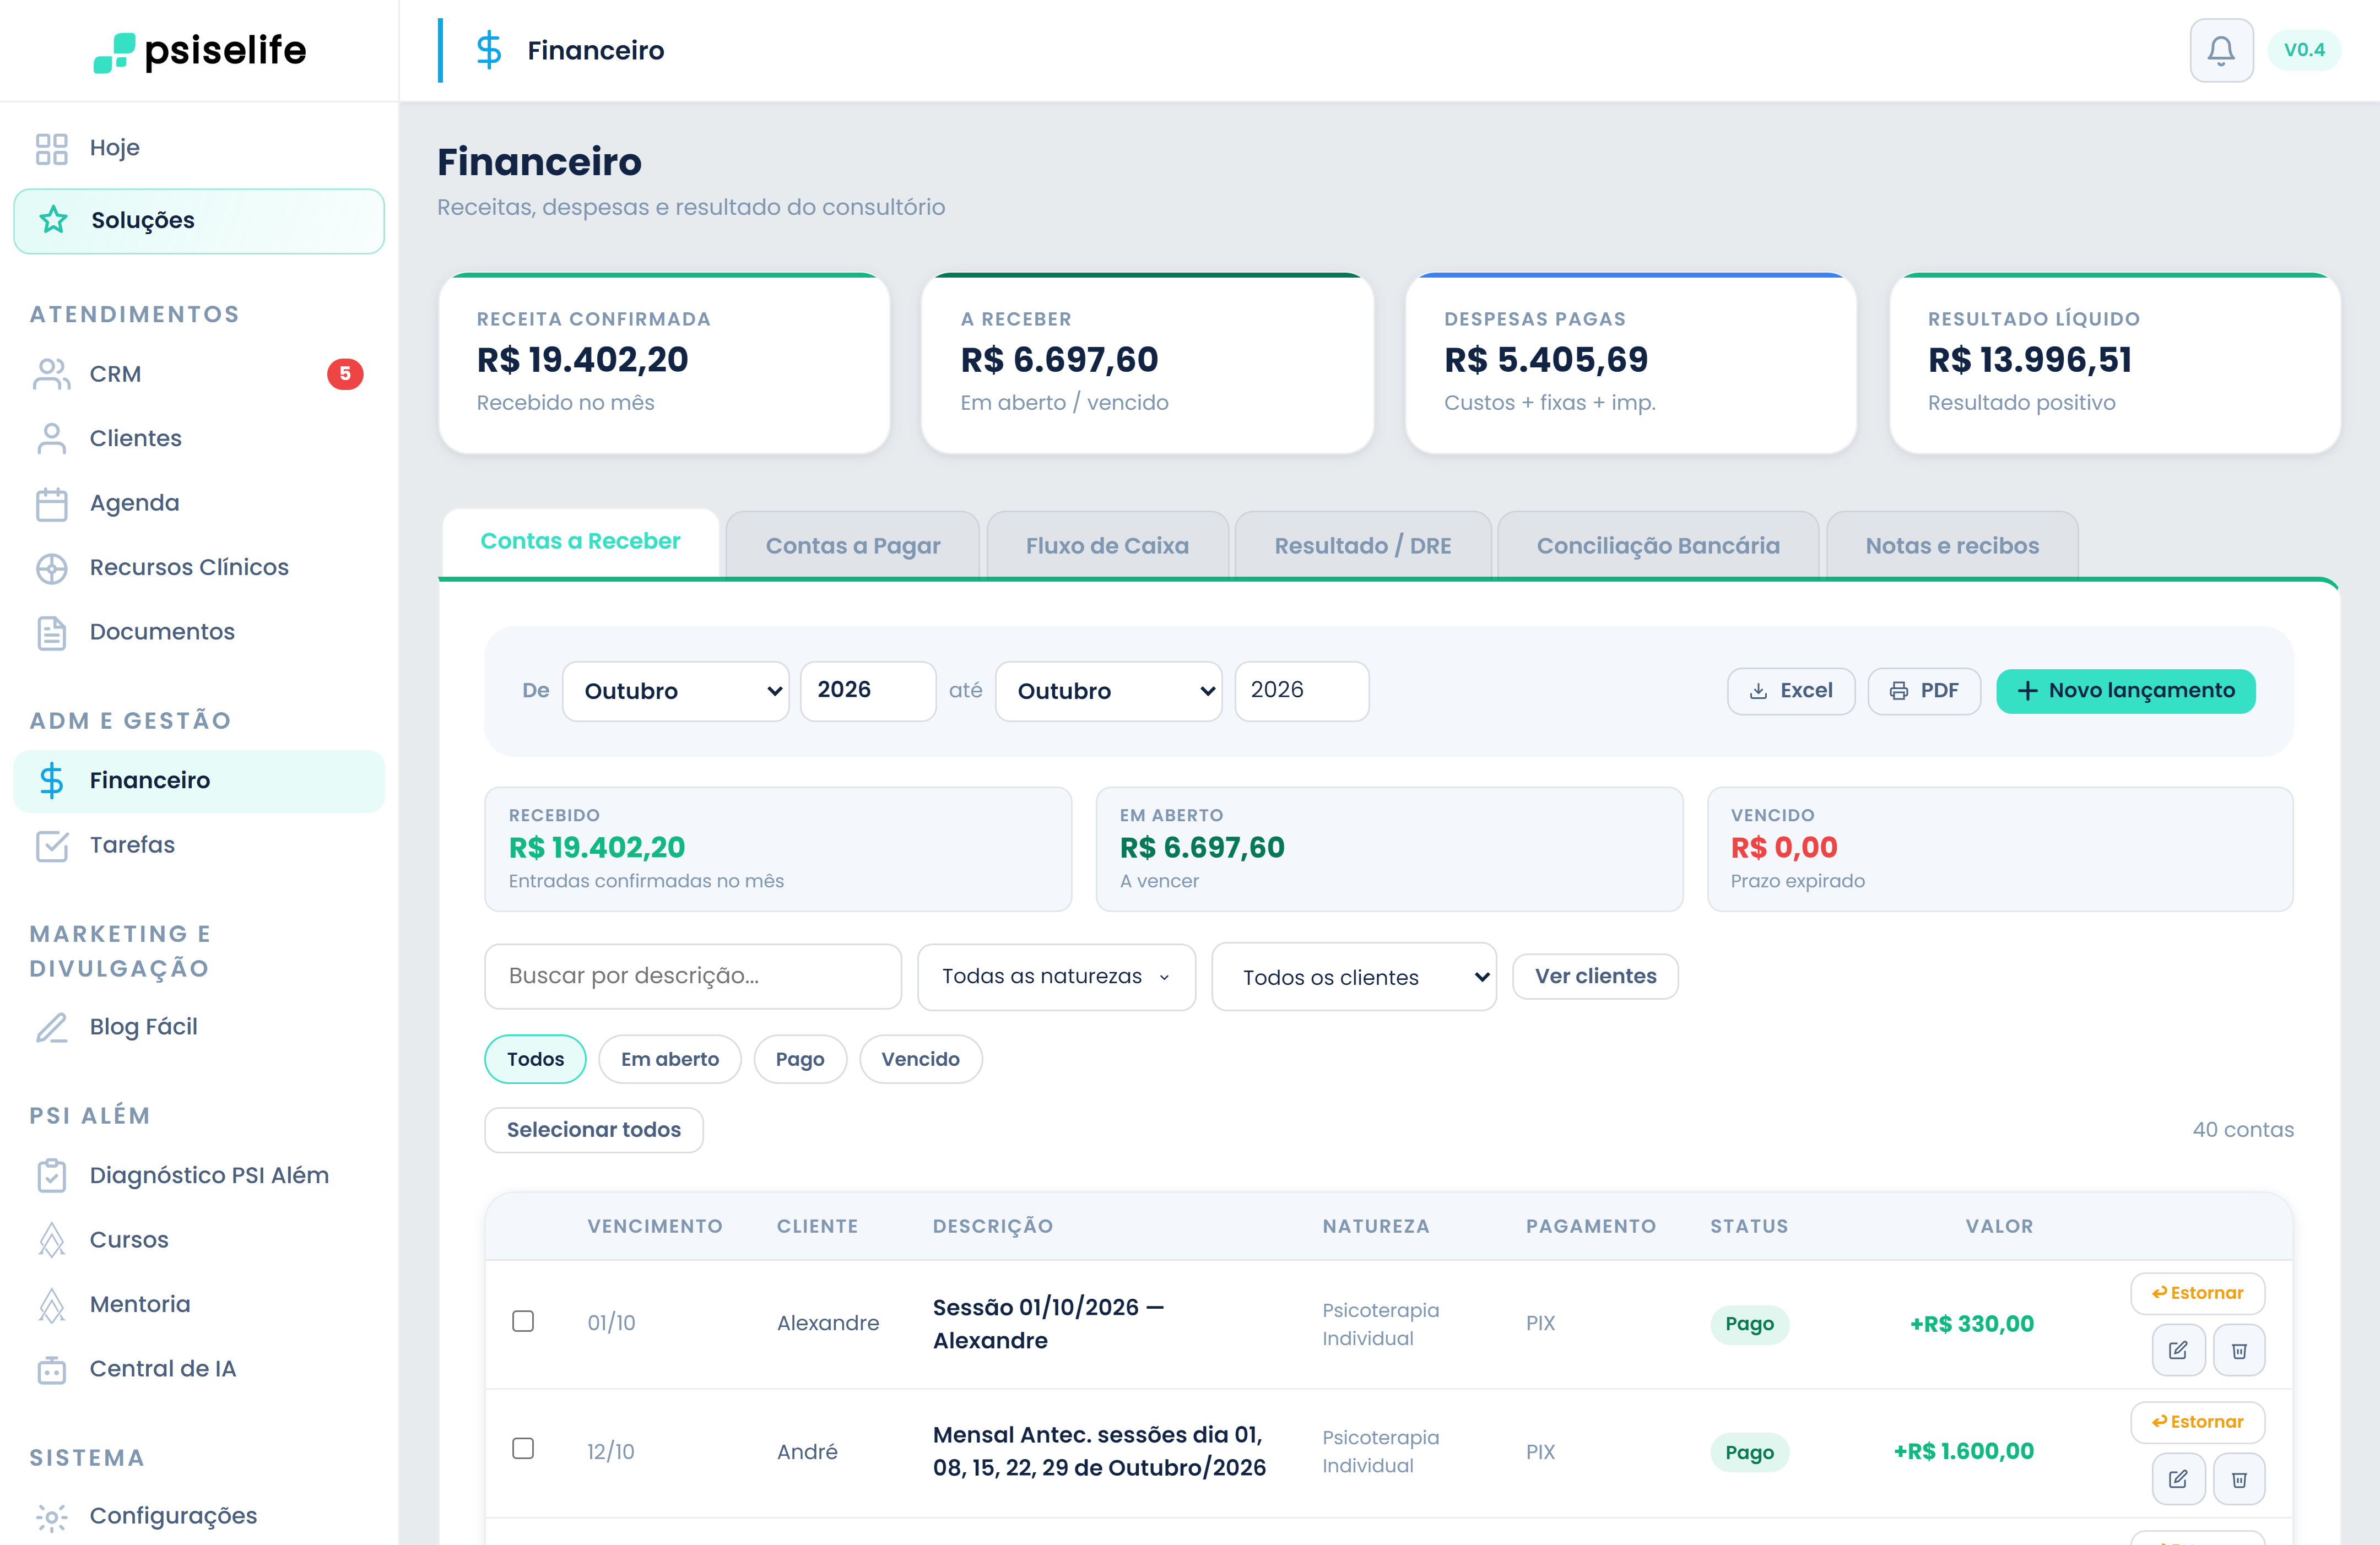Select the Vencido status filter chip
The height and width of the screenshot is (1545, 2380).
click(x=920, y=1059)
